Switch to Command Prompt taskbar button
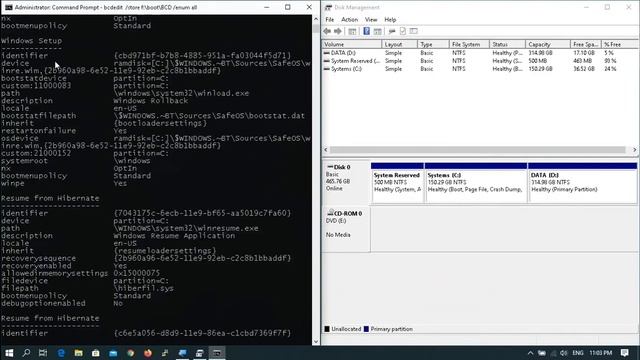The height and width of the screenshot is (360, 640). 217,353
